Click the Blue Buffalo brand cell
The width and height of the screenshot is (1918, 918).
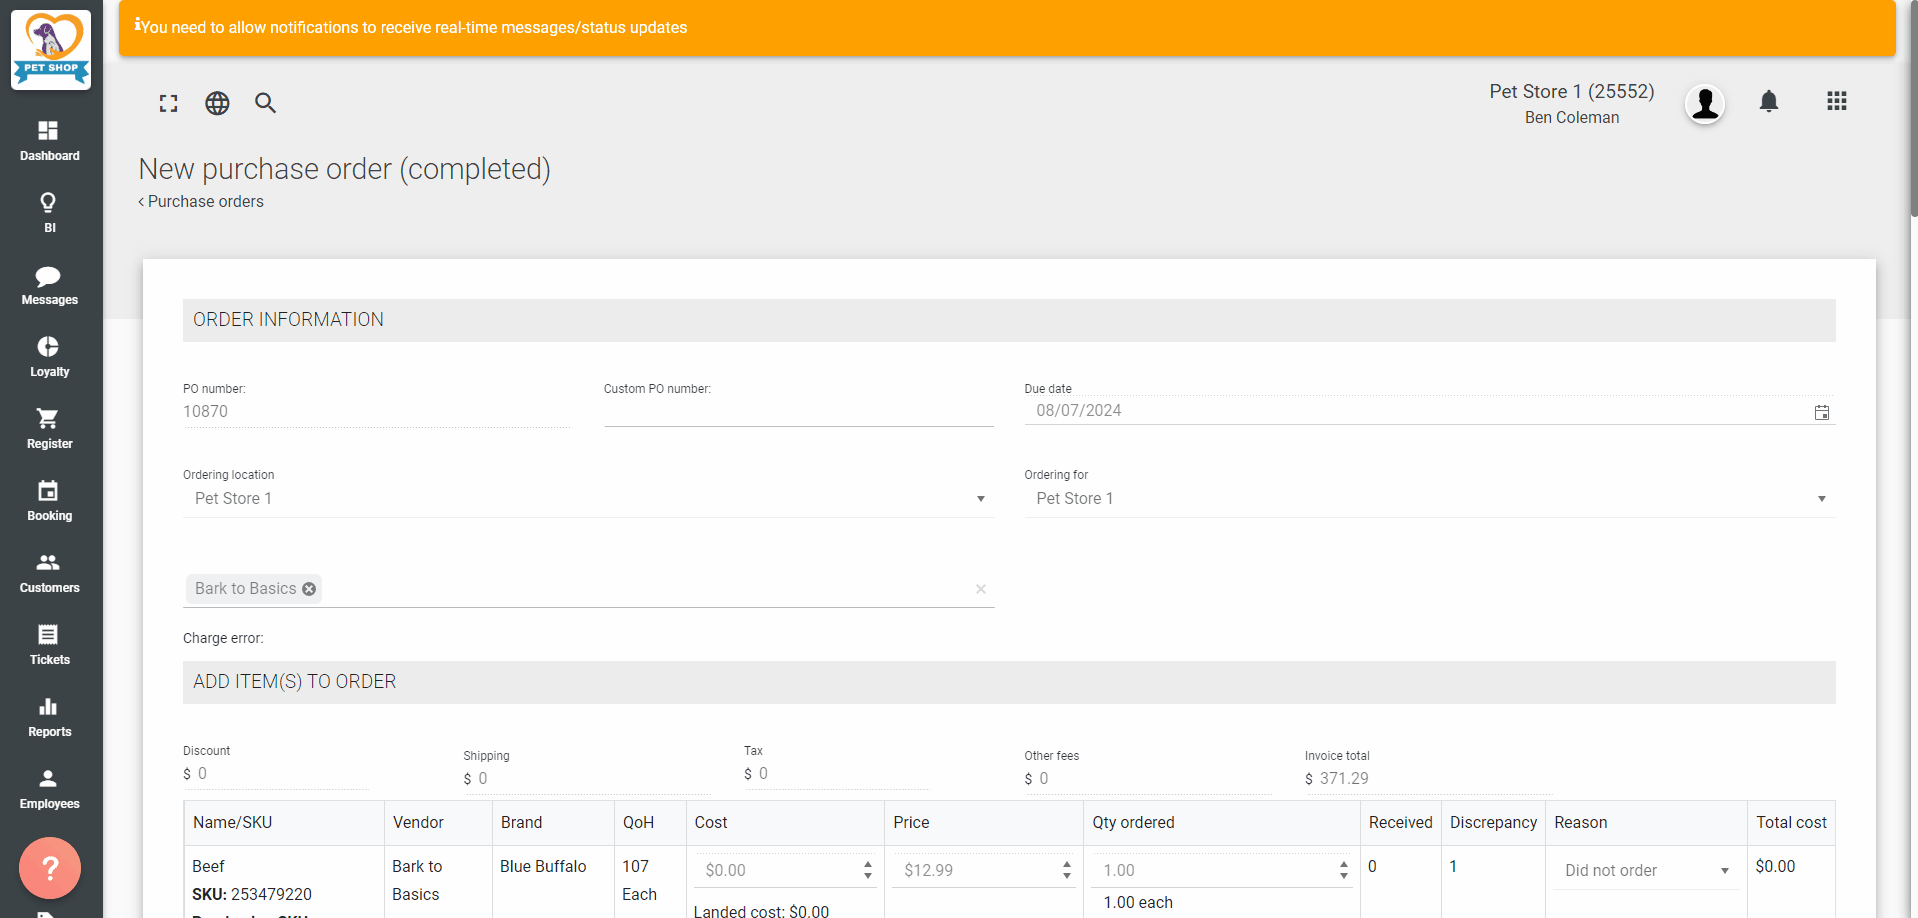pos(543,867)
